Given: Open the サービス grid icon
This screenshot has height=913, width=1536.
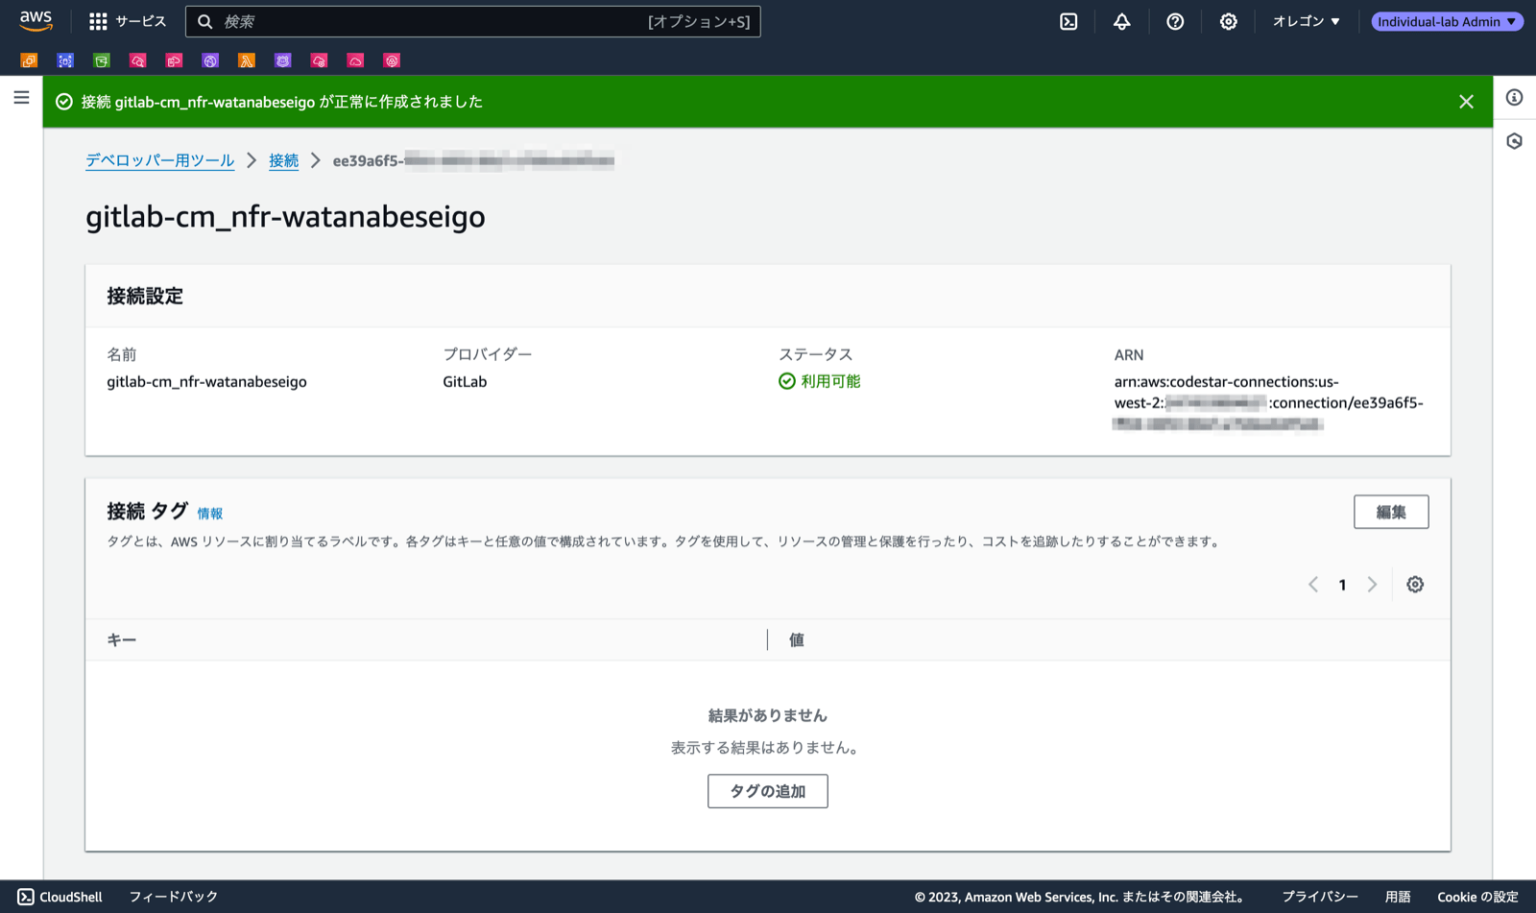Looking at the screenshot, I should (x=96, y=20).
